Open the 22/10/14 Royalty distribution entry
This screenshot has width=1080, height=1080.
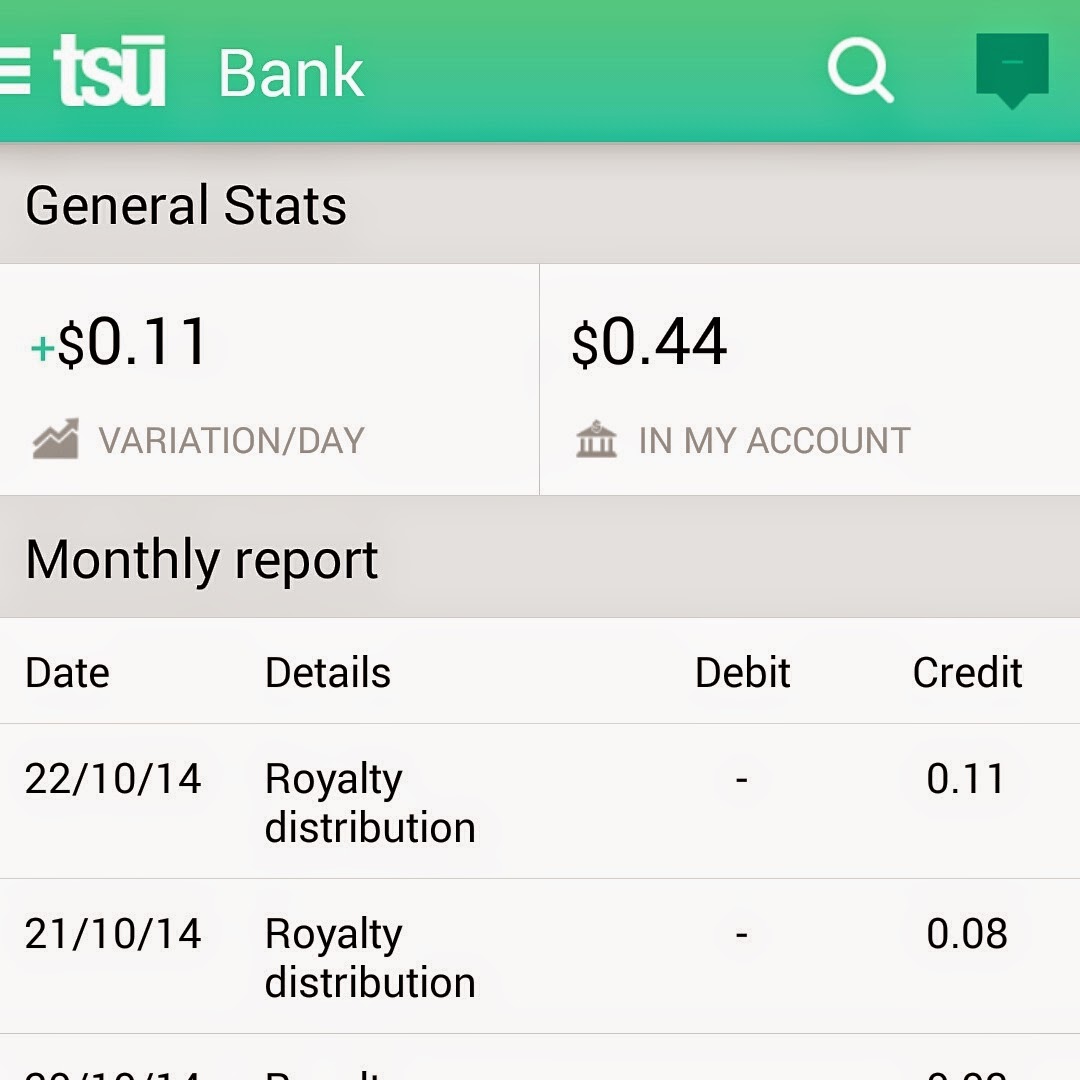(540, 802)
